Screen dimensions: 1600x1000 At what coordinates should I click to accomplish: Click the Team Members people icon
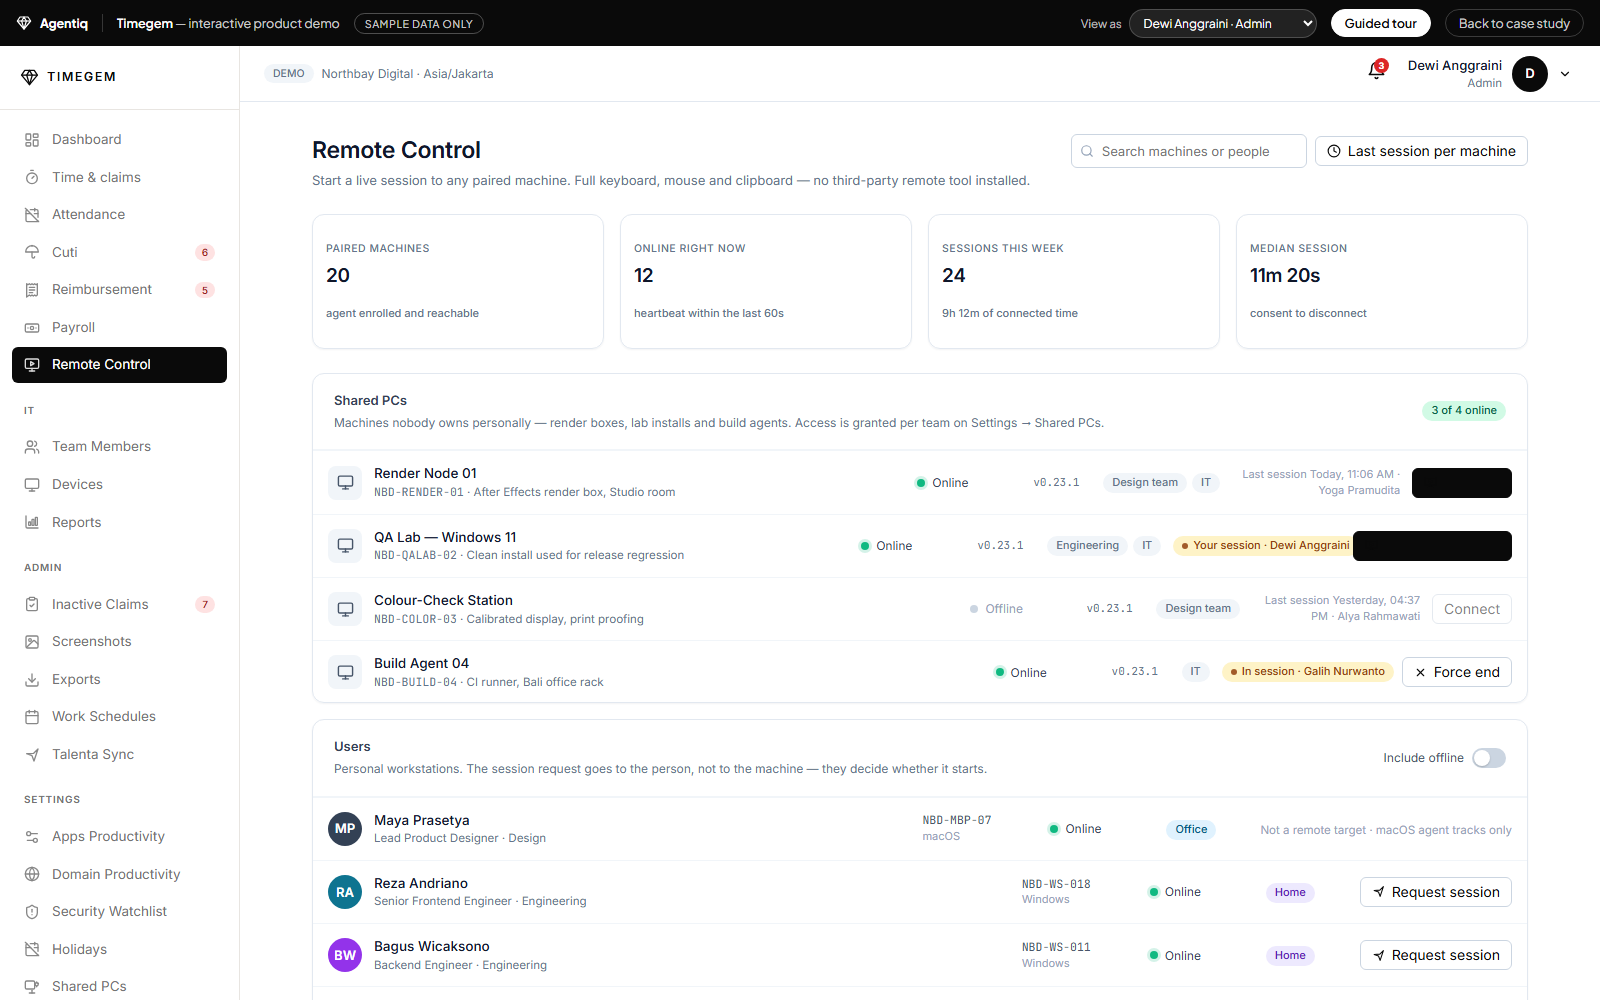tap(32, 447)
